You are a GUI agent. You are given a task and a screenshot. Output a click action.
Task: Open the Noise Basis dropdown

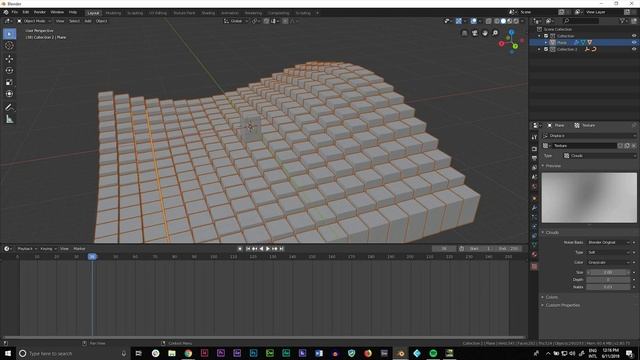[x=609, y=242]
